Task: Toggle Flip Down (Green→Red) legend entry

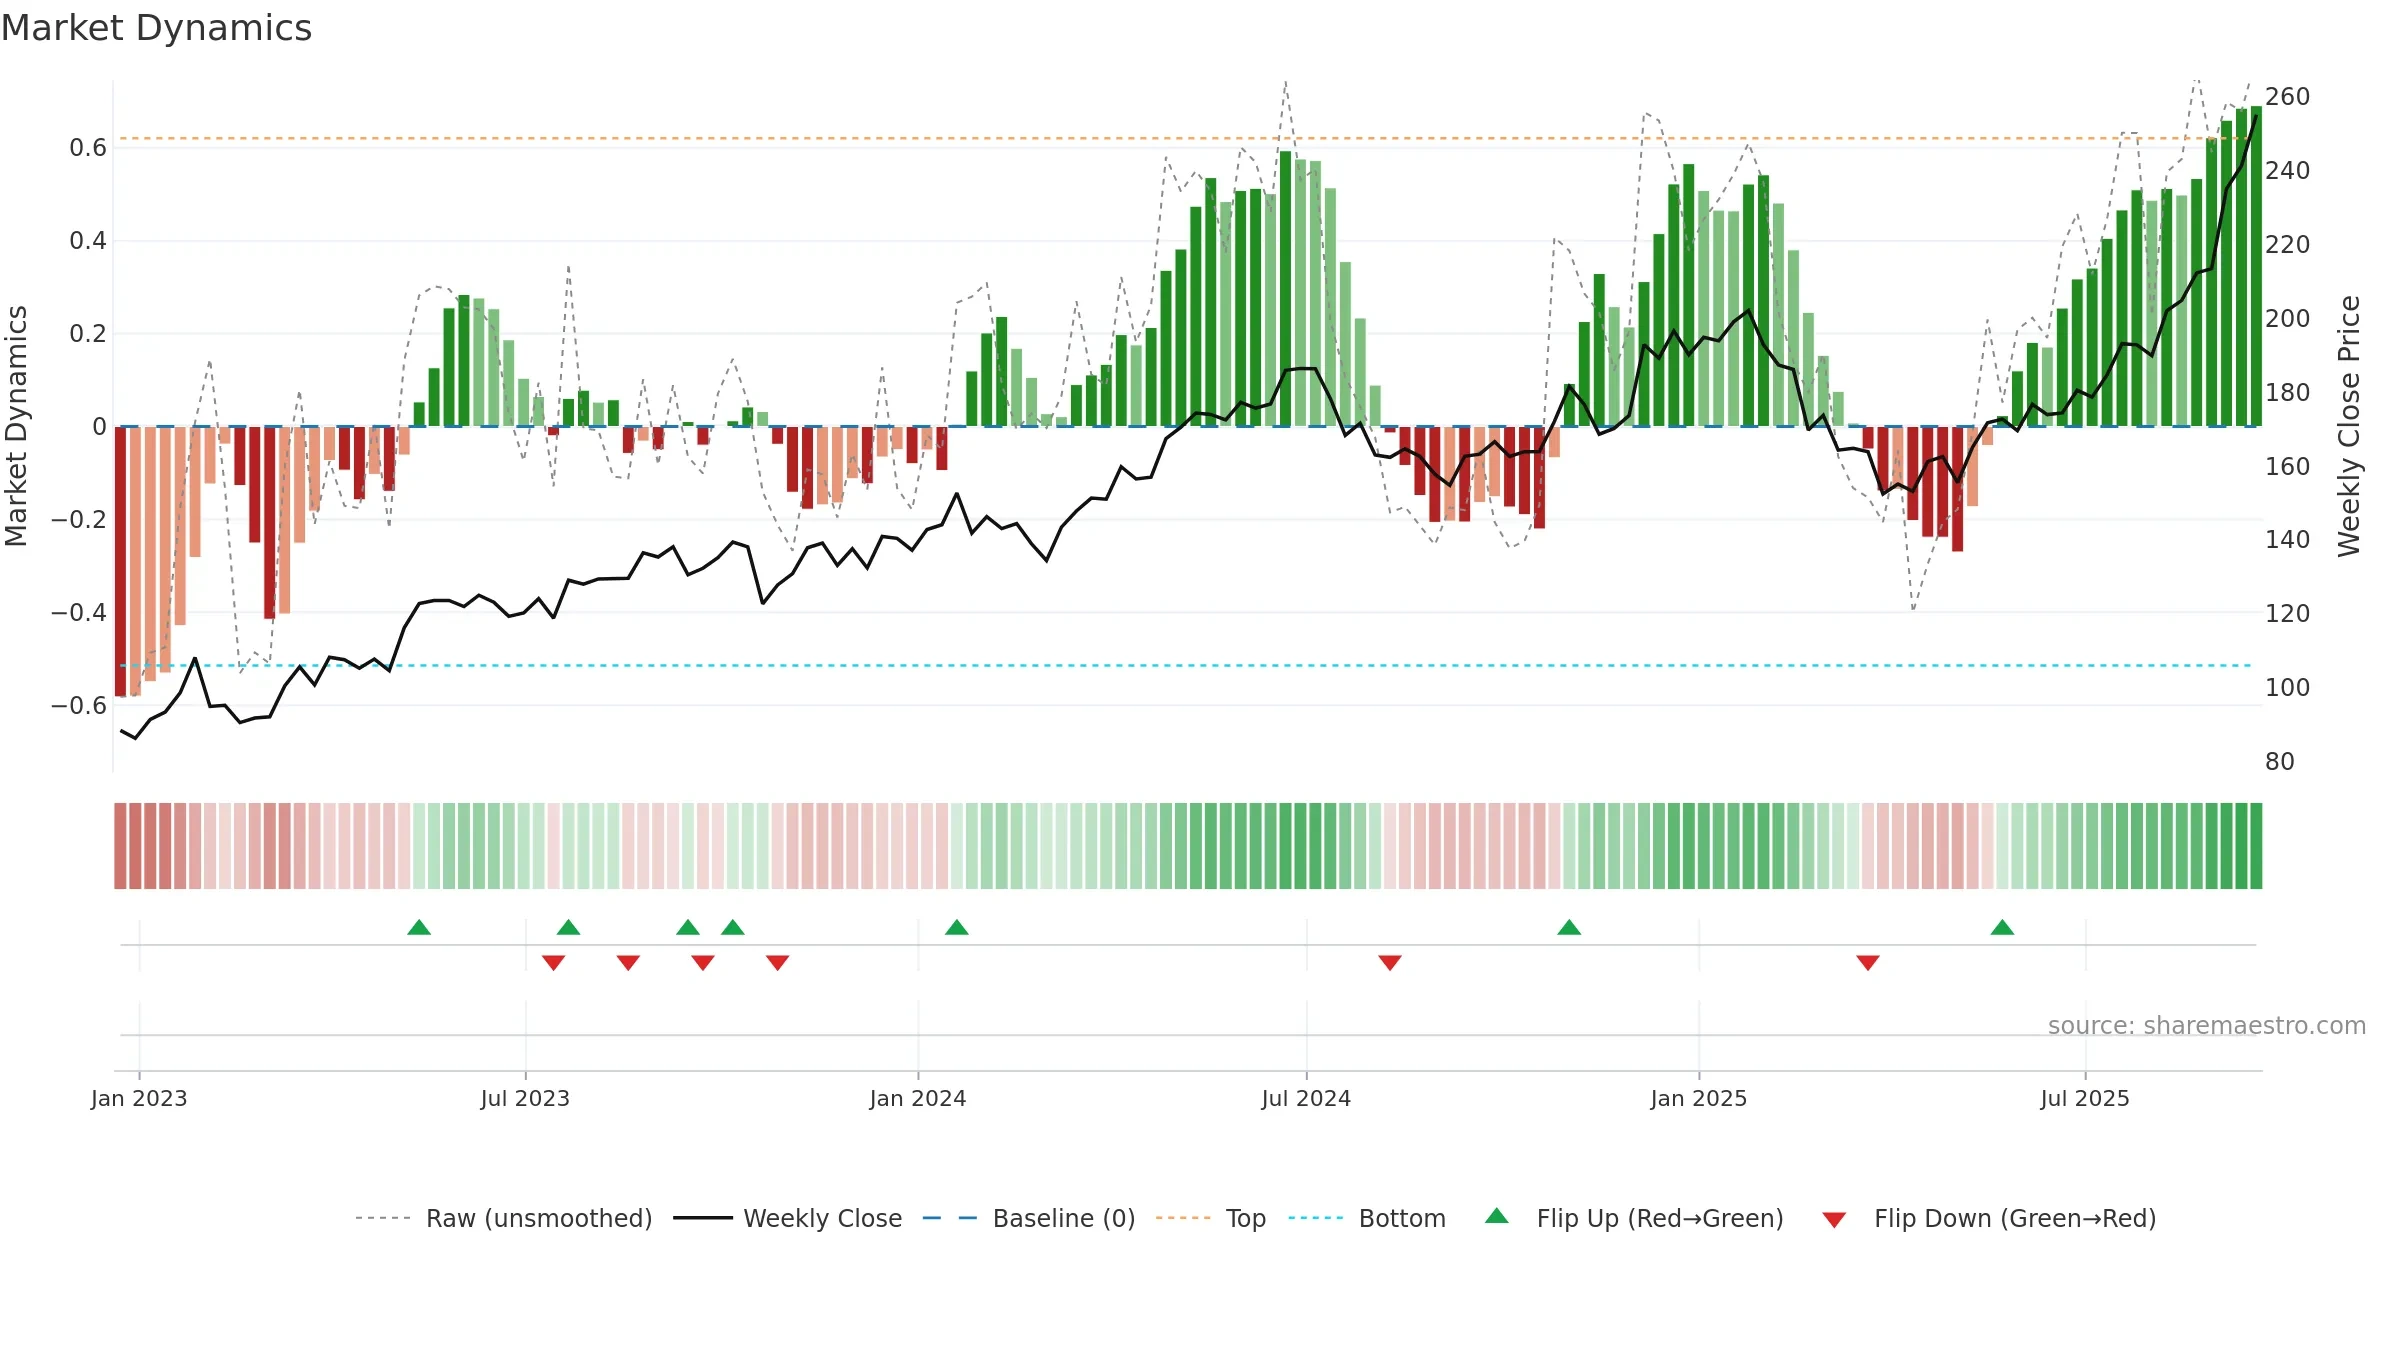Action: tap(1989, 1218)
